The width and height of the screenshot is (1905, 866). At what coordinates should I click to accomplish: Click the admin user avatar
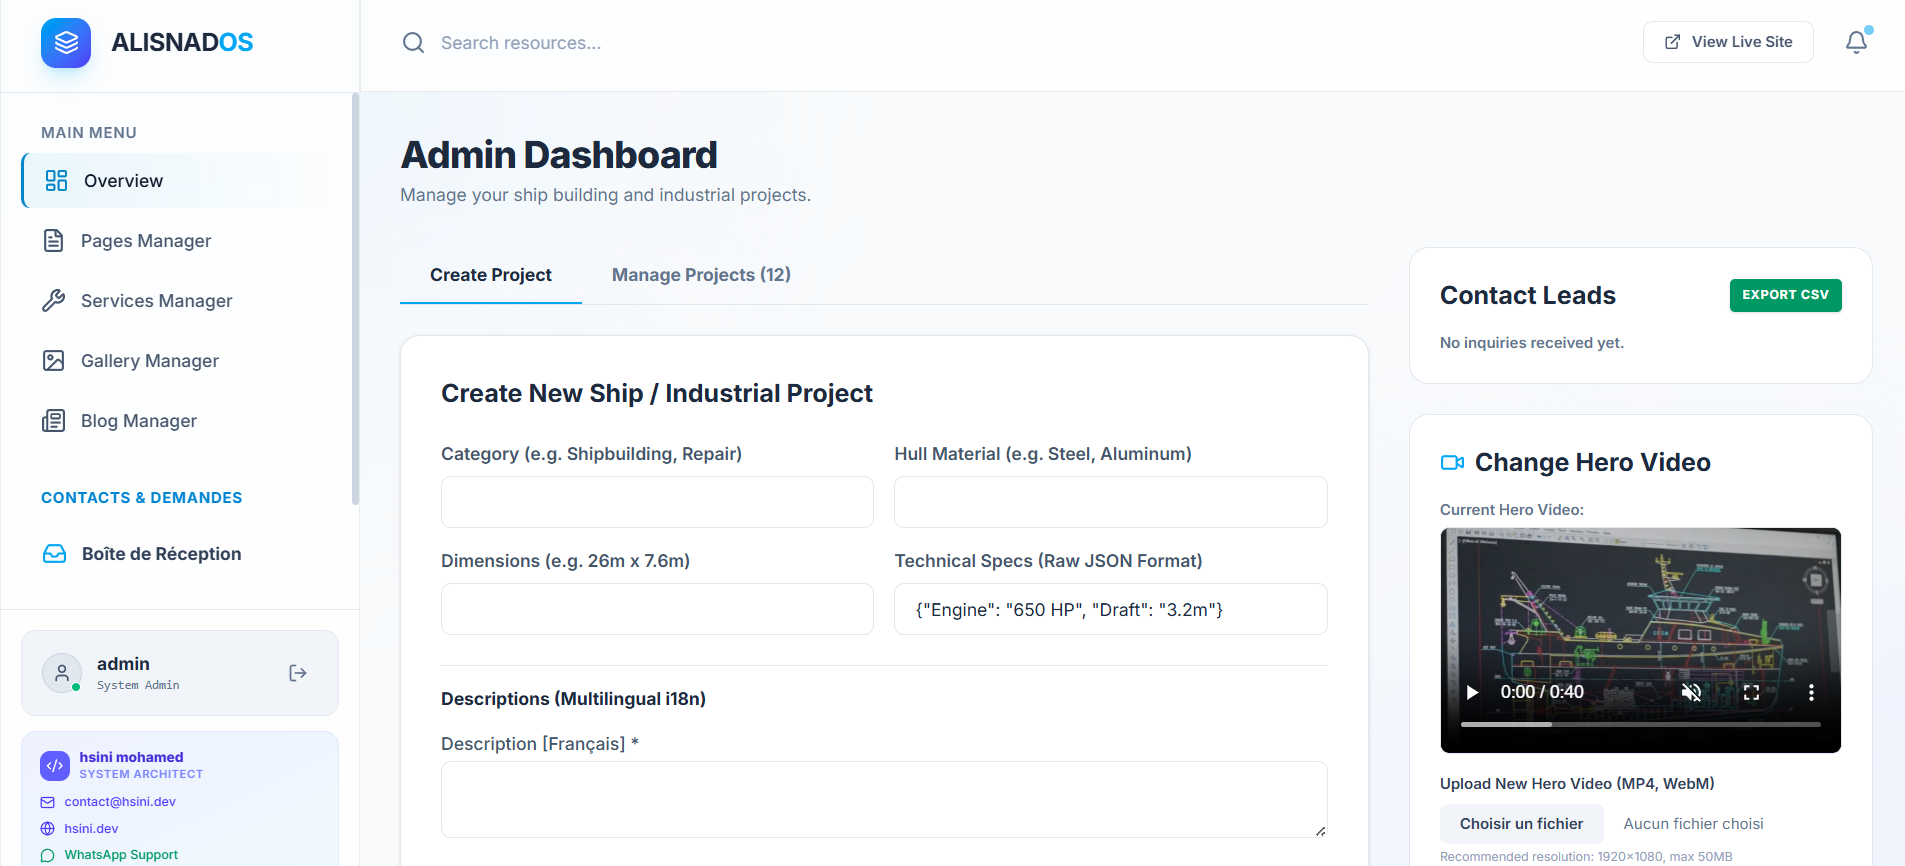pos(62,673)
